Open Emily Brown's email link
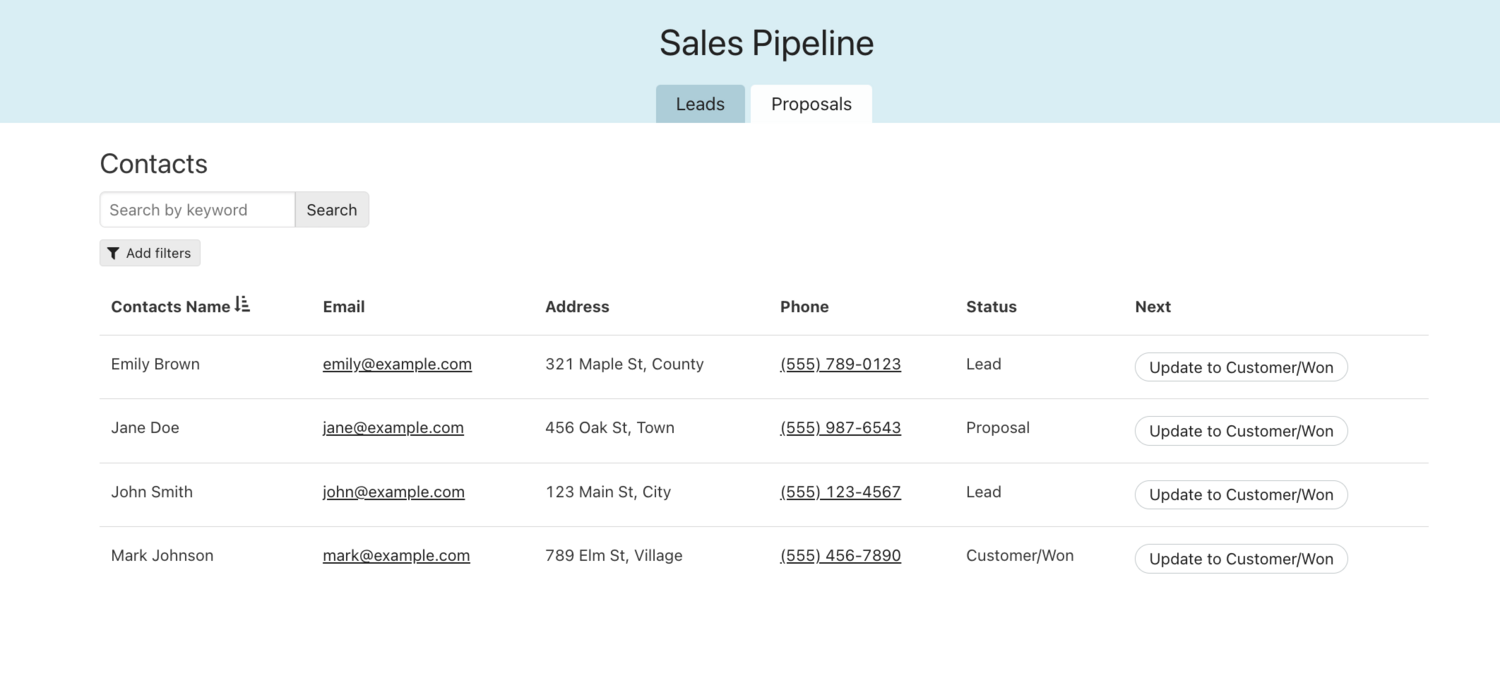Viewport: 1500px width, 688px height. [397, 364]
